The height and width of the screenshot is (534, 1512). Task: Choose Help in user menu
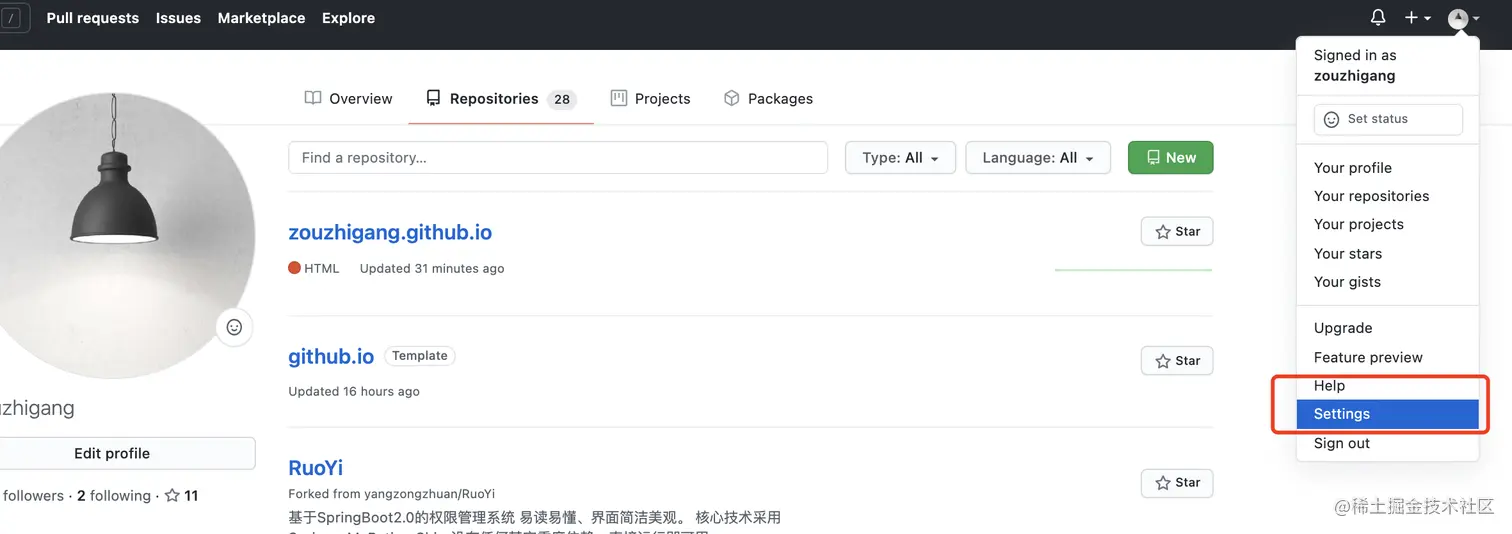(1388, 386)
